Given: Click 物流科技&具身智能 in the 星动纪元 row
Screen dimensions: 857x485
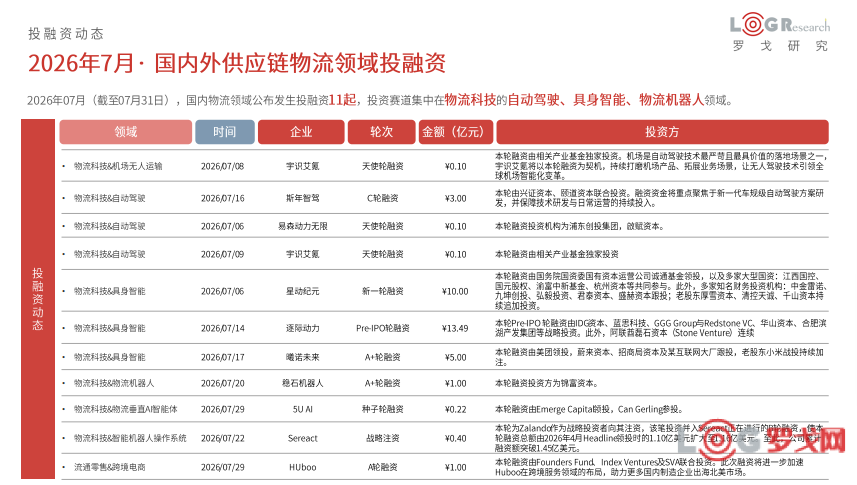Looking at the screenshot, I should [110, 291].
